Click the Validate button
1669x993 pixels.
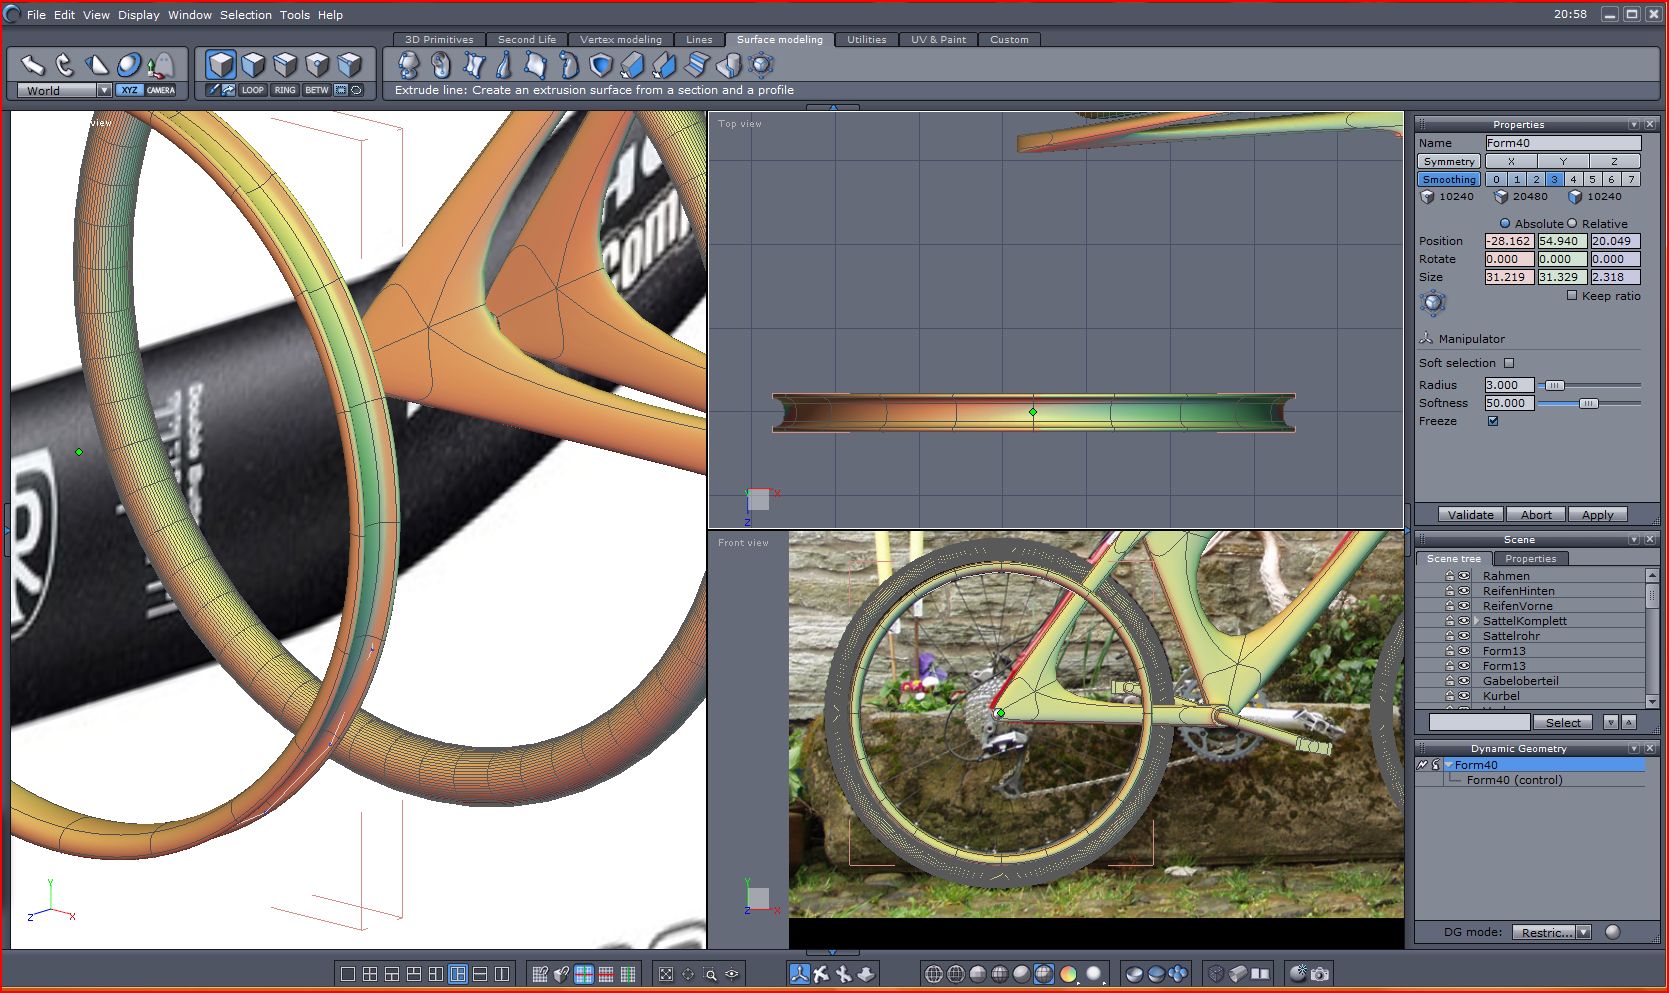[1471, 515]
